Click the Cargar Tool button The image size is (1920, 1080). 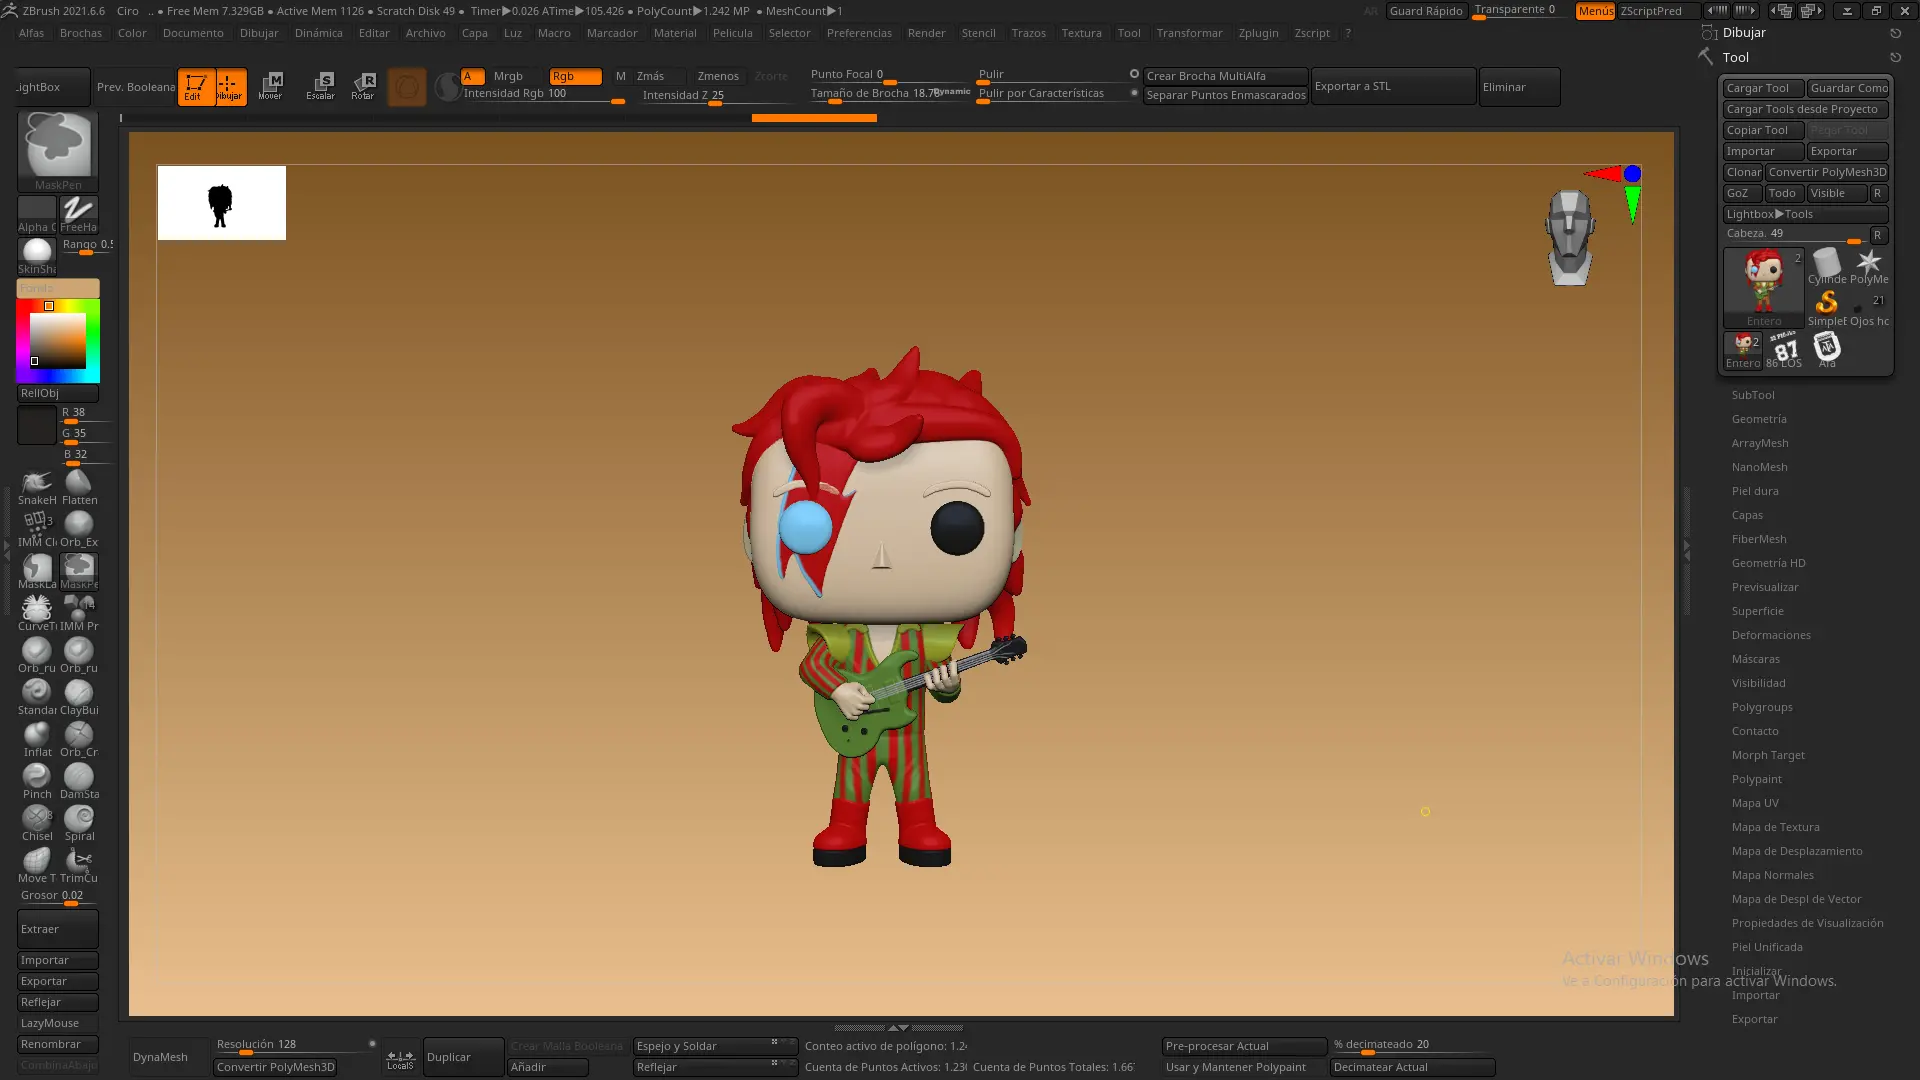[x=1763, y=88]
